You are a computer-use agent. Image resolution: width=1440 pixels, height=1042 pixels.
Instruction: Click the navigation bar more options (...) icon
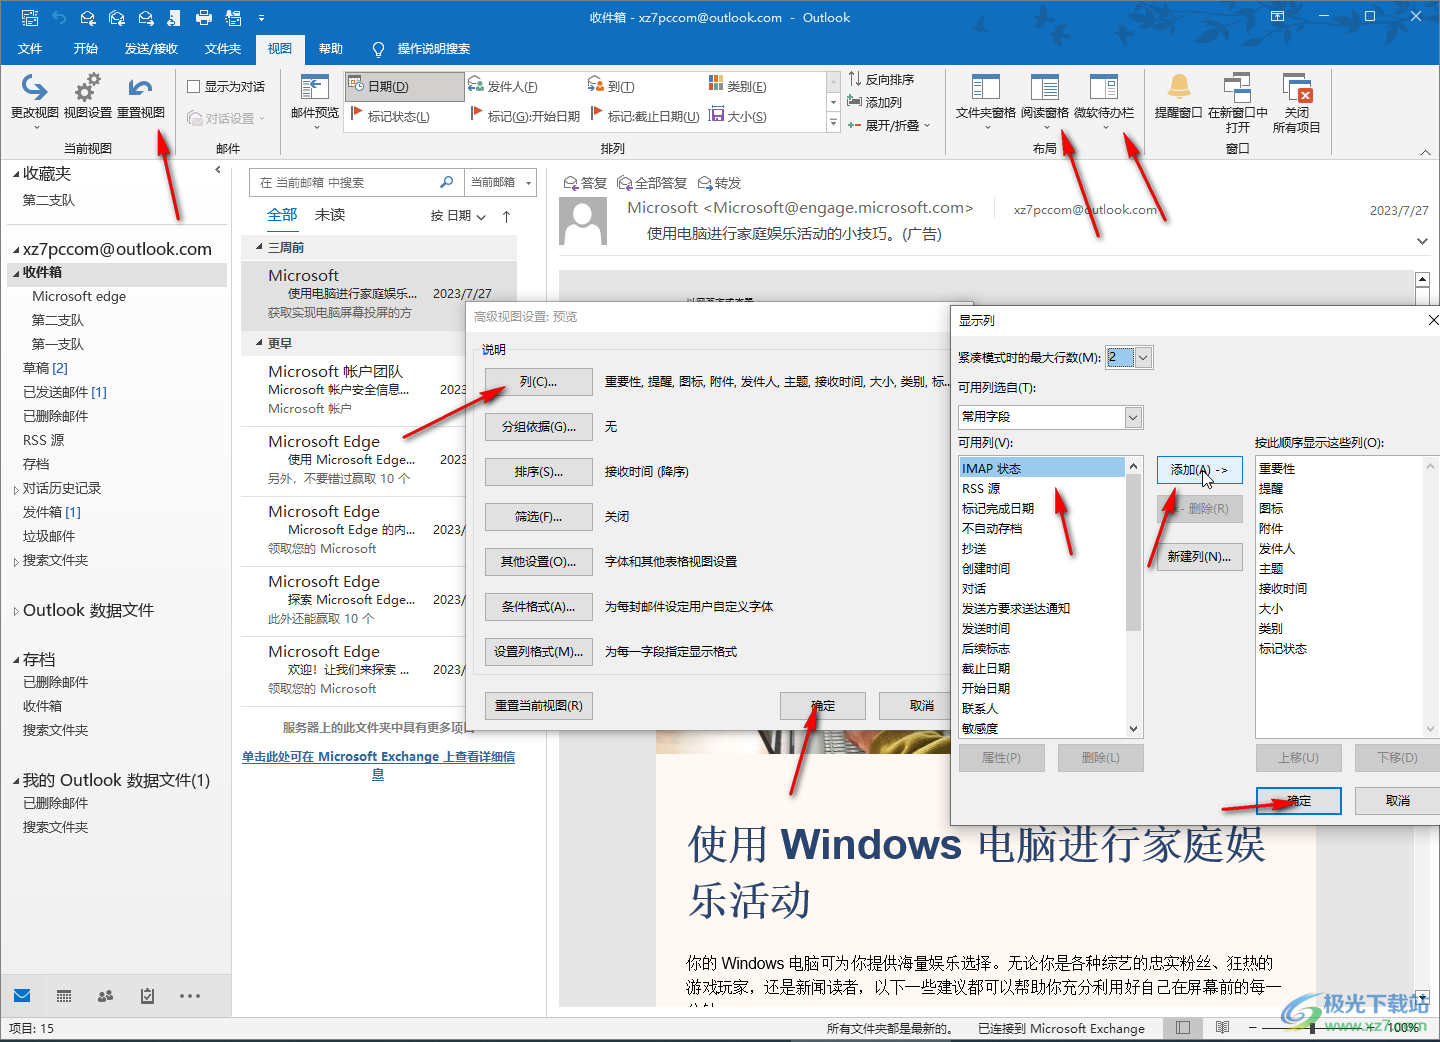point(190,996)
